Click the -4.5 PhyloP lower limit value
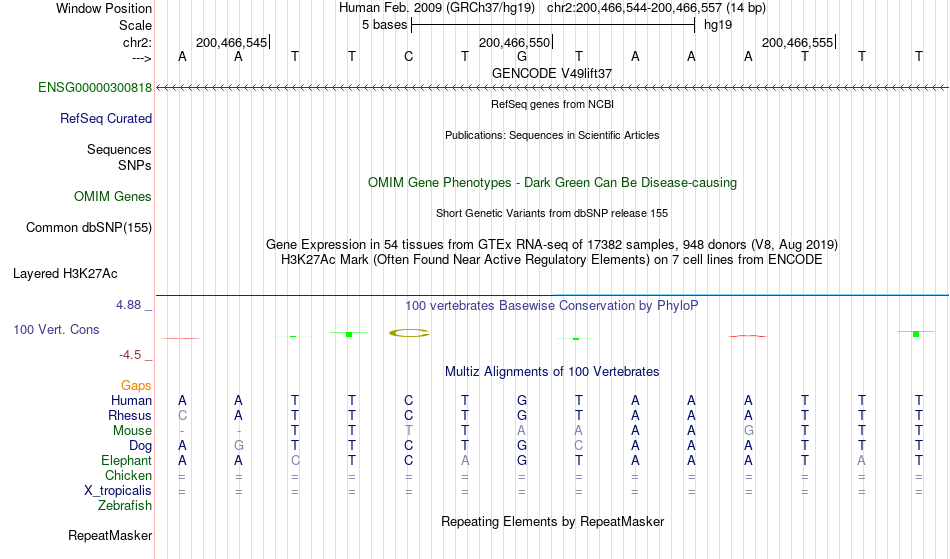 pos(130,355)
